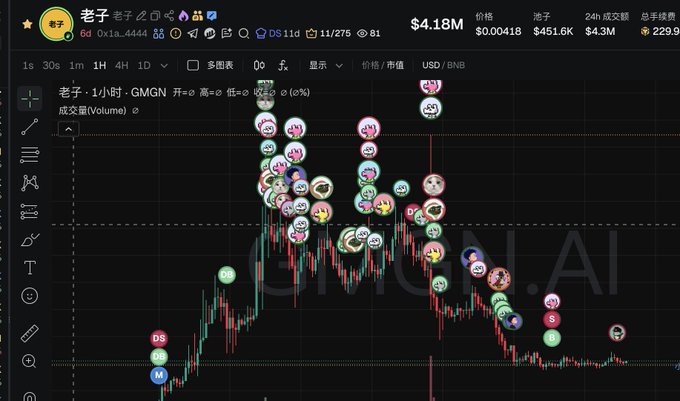This screenshot has height=401, width=680.
Task: Select the trend line drawing tool
Action: [29, 127]
